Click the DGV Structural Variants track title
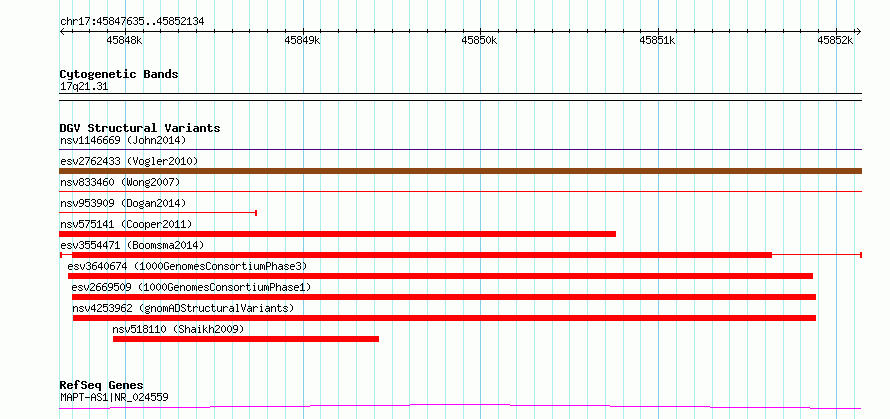 pos(140,128)
